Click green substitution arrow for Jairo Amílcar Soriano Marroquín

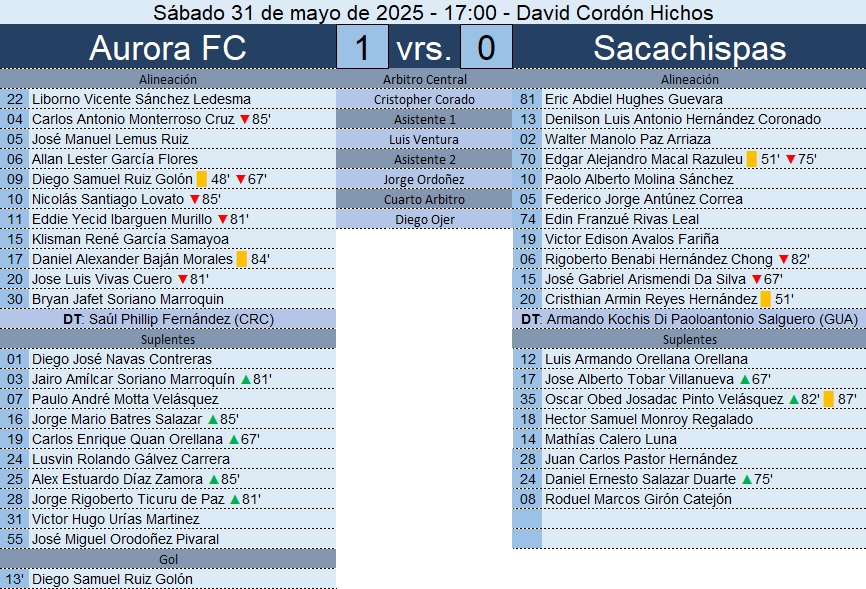click(x=245, y=379)
